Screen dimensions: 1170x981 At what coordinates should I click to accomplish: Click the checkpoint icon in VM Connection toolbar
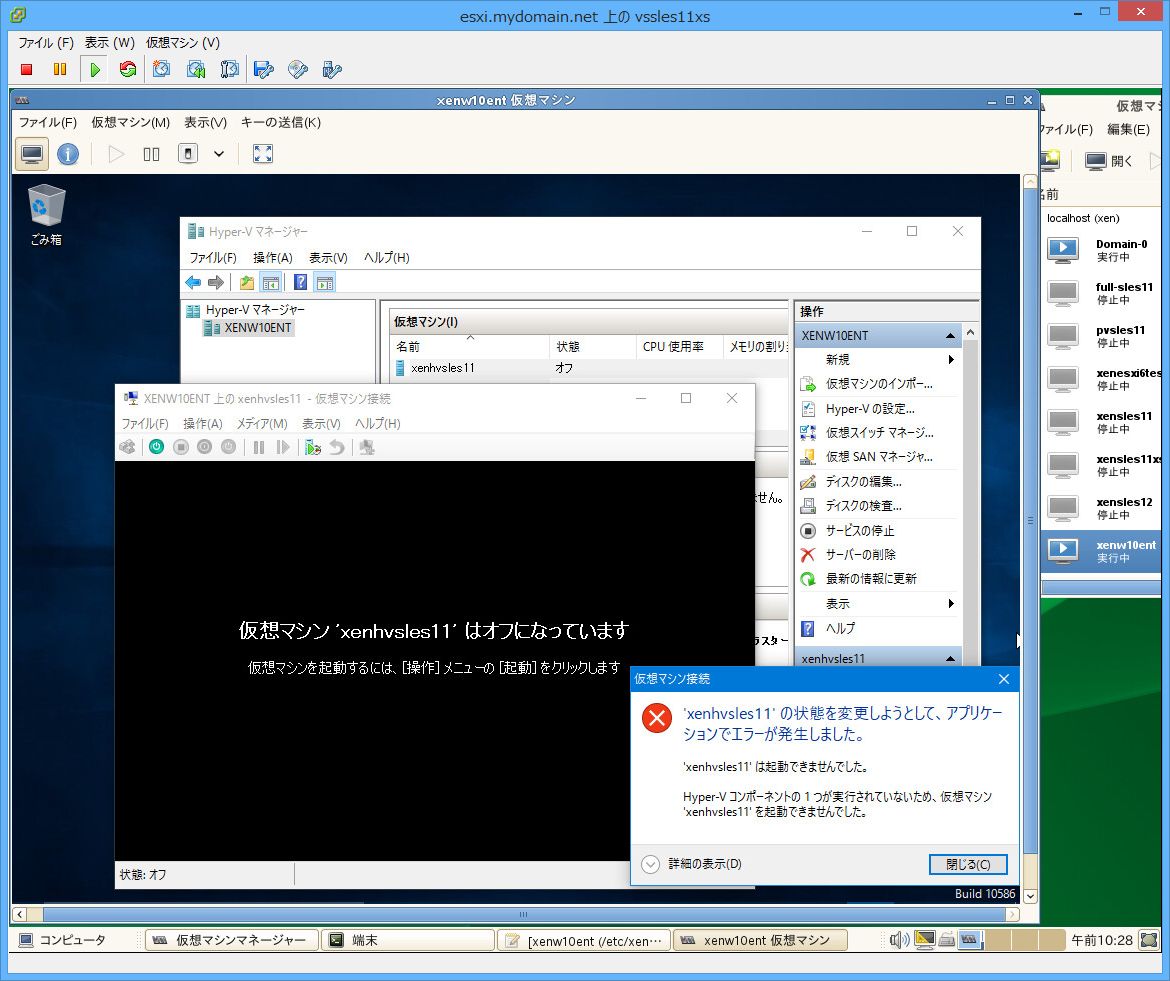pos(313,448)
